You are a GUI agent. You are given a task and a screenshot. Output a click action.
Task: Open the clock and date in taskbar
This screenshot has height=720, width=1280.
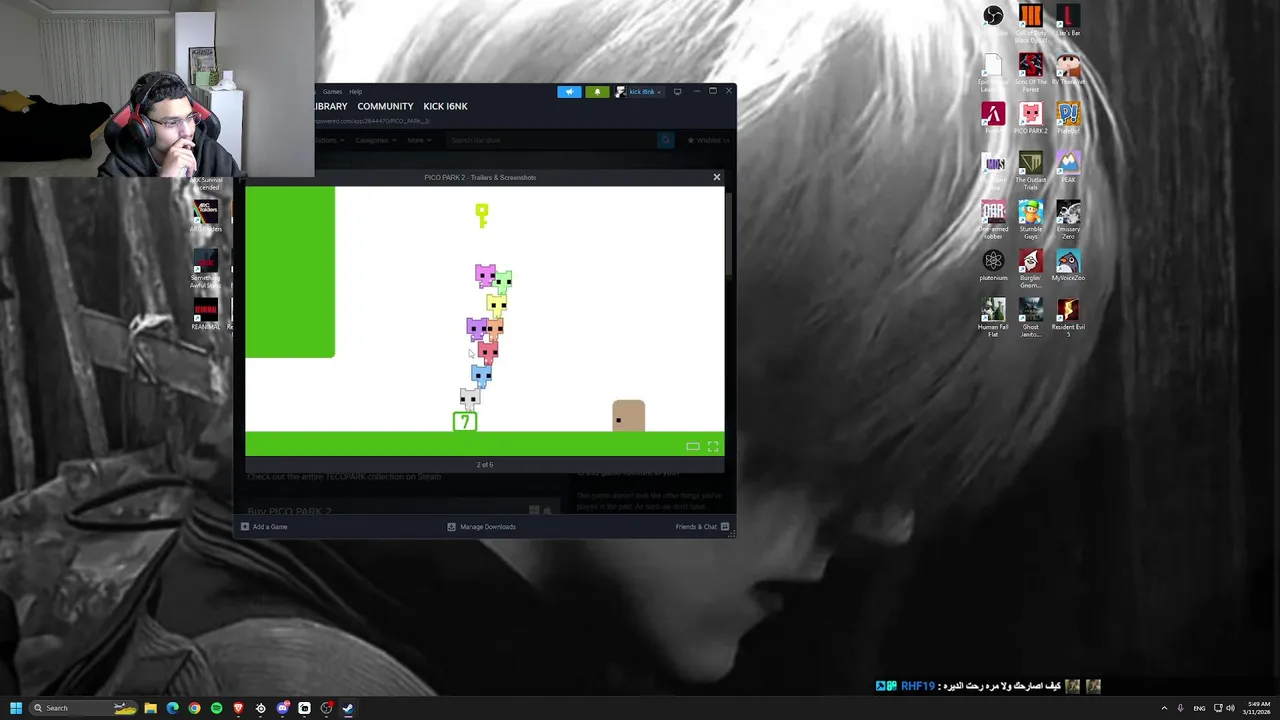pos(1256,708)
